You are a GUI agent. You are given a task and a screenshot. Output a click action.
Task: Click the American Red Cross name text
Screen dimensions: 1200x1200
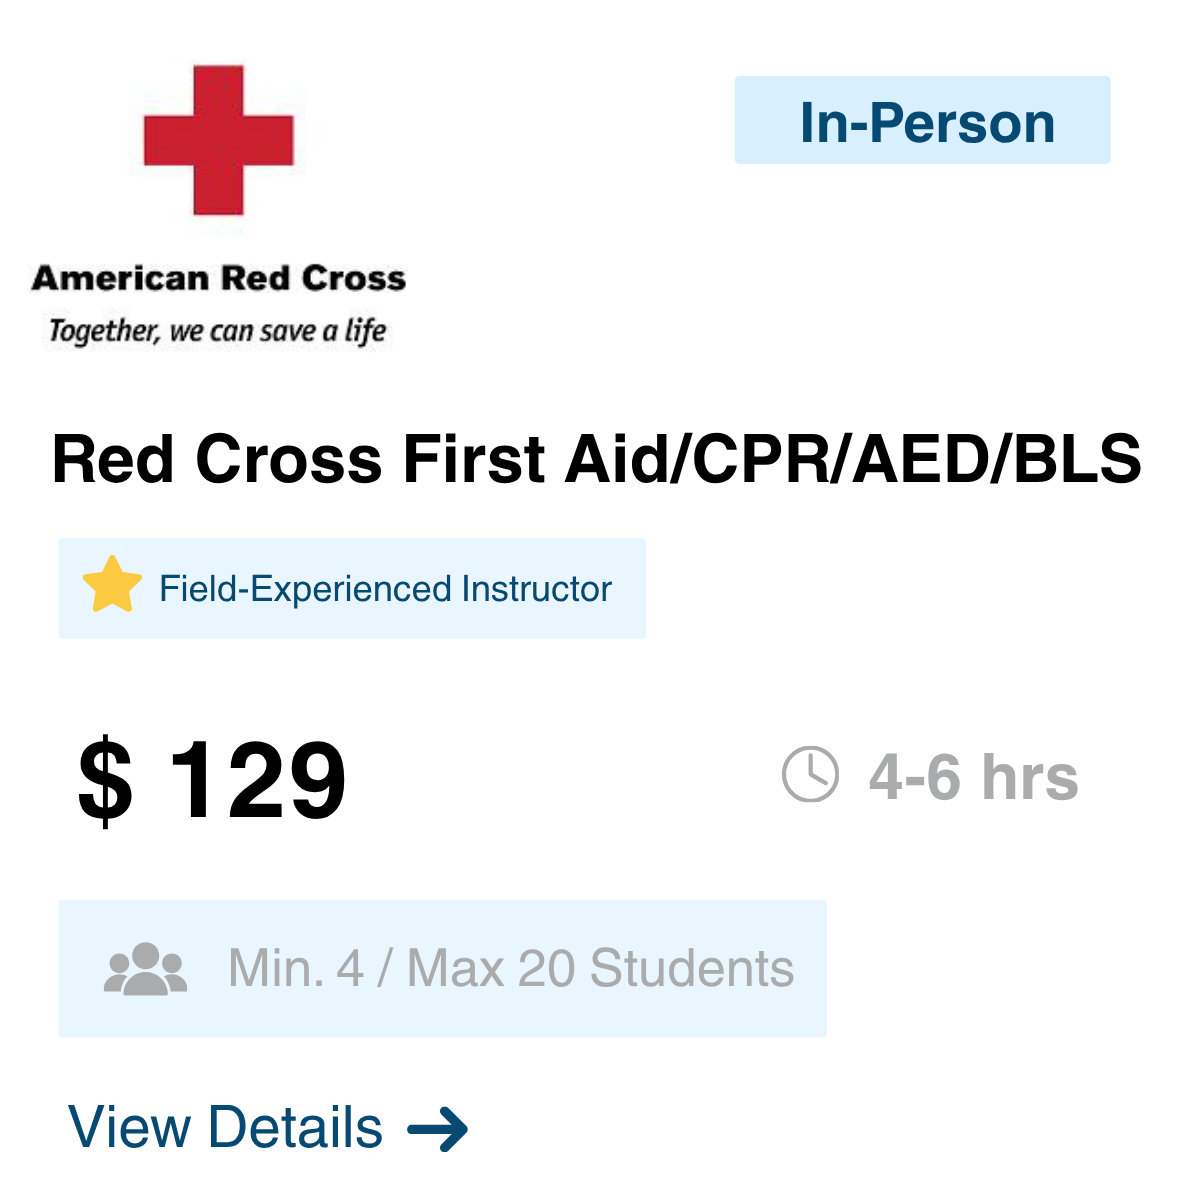click(x=218, y=278)
